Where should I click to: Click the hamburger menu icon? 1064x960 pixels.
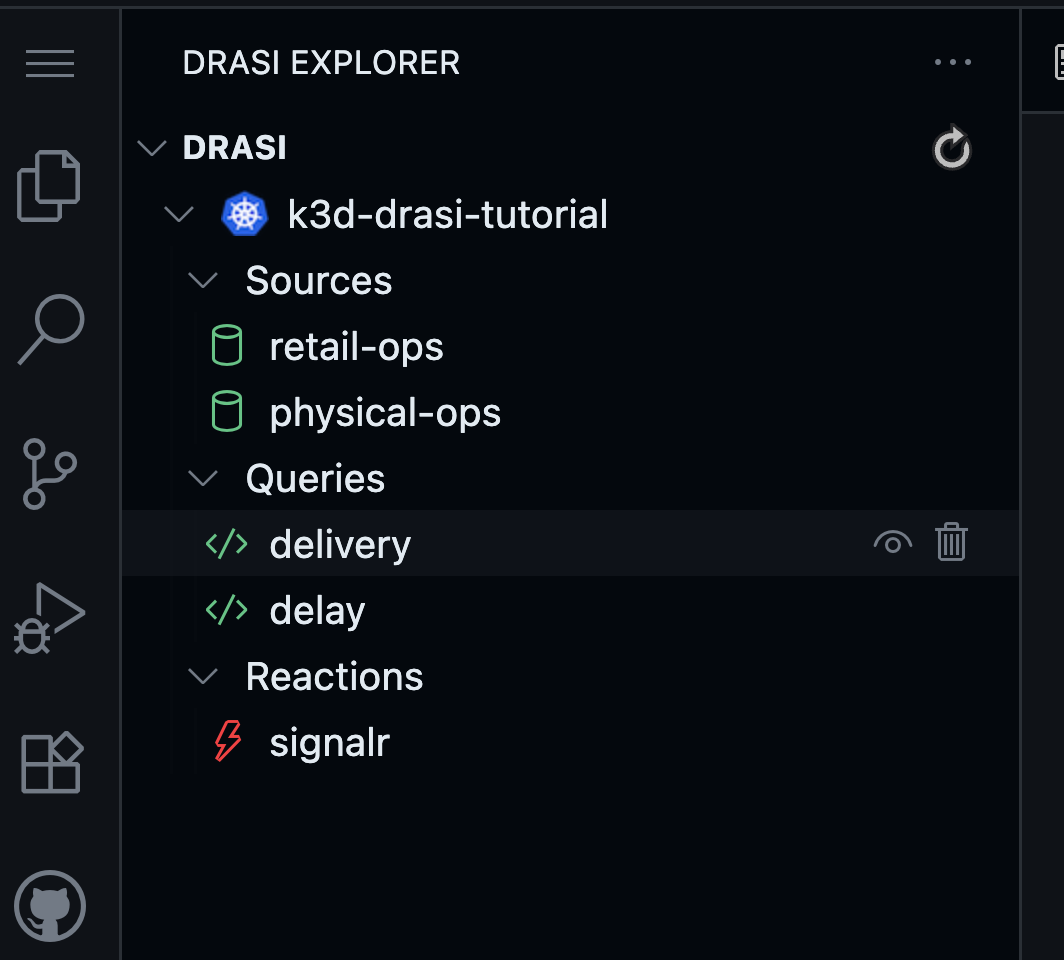point(50,63)
